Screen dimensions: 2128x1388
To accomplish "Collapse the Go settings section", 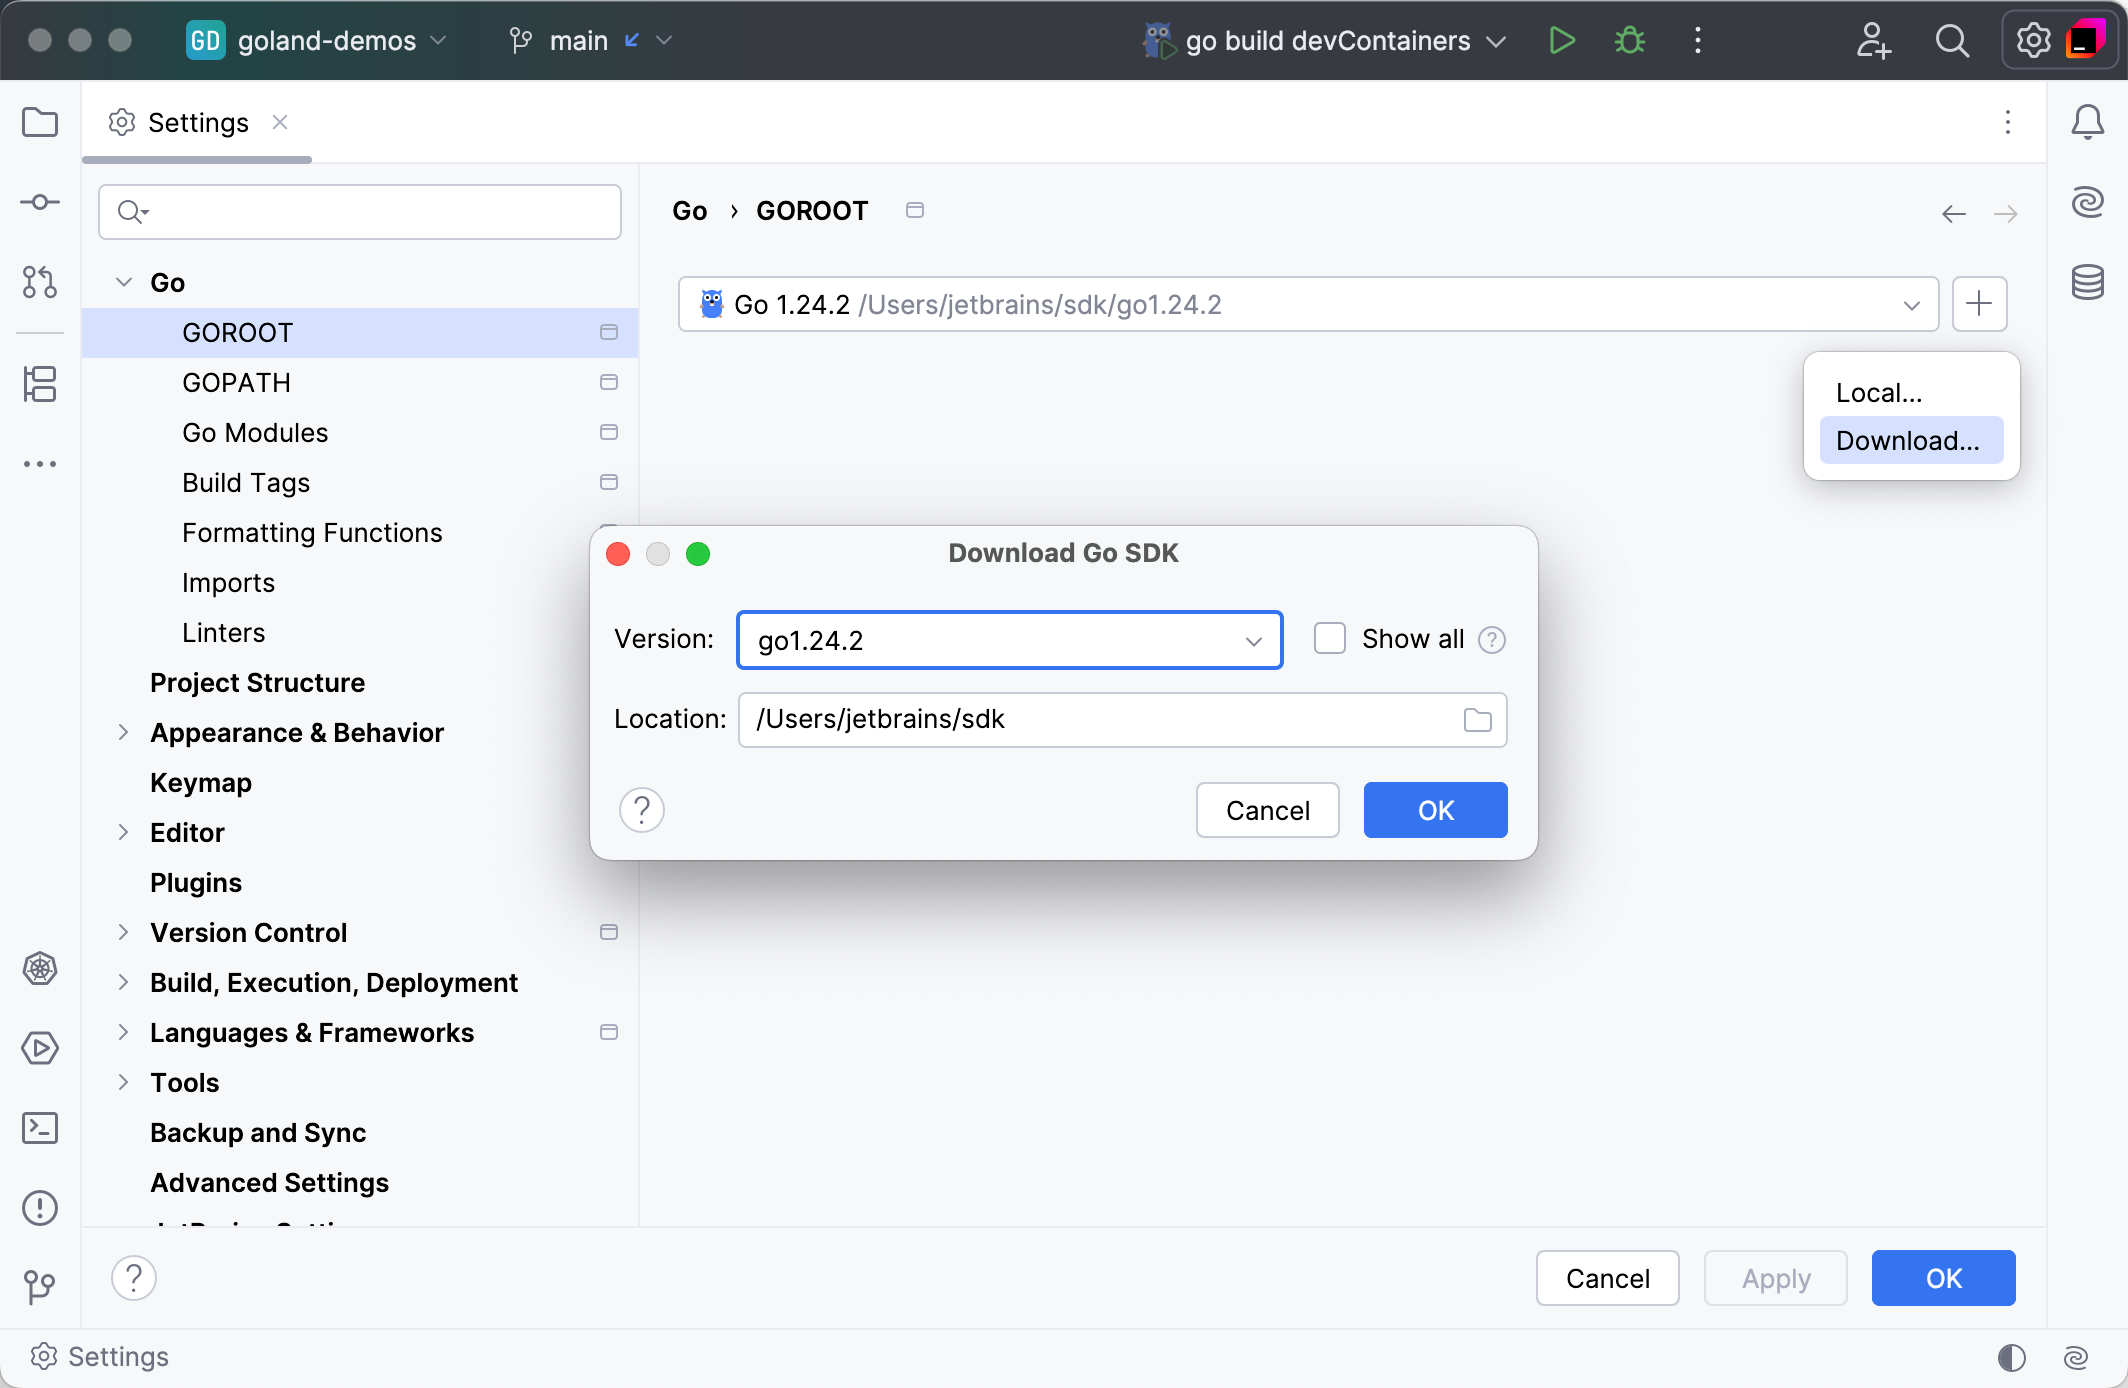I will 123,282.
